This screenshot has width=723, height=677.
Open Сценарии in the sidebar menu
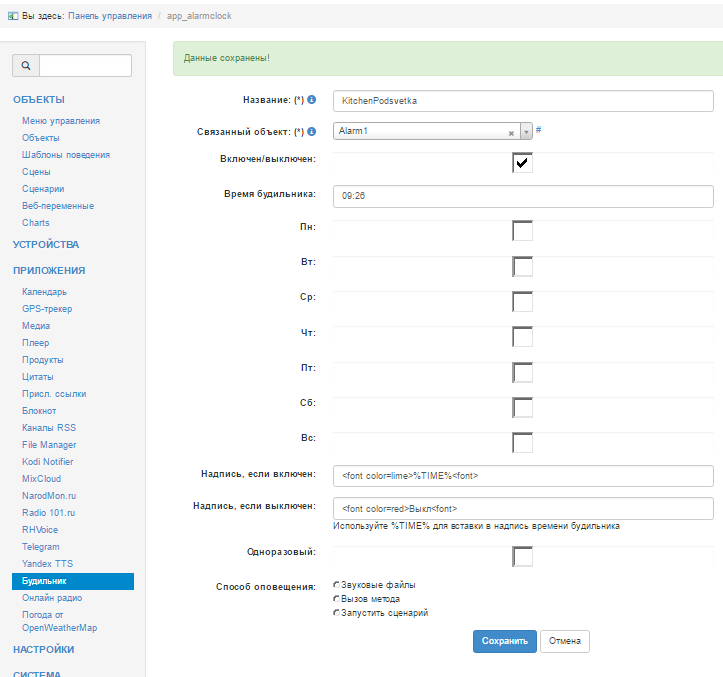pos(43,189)
